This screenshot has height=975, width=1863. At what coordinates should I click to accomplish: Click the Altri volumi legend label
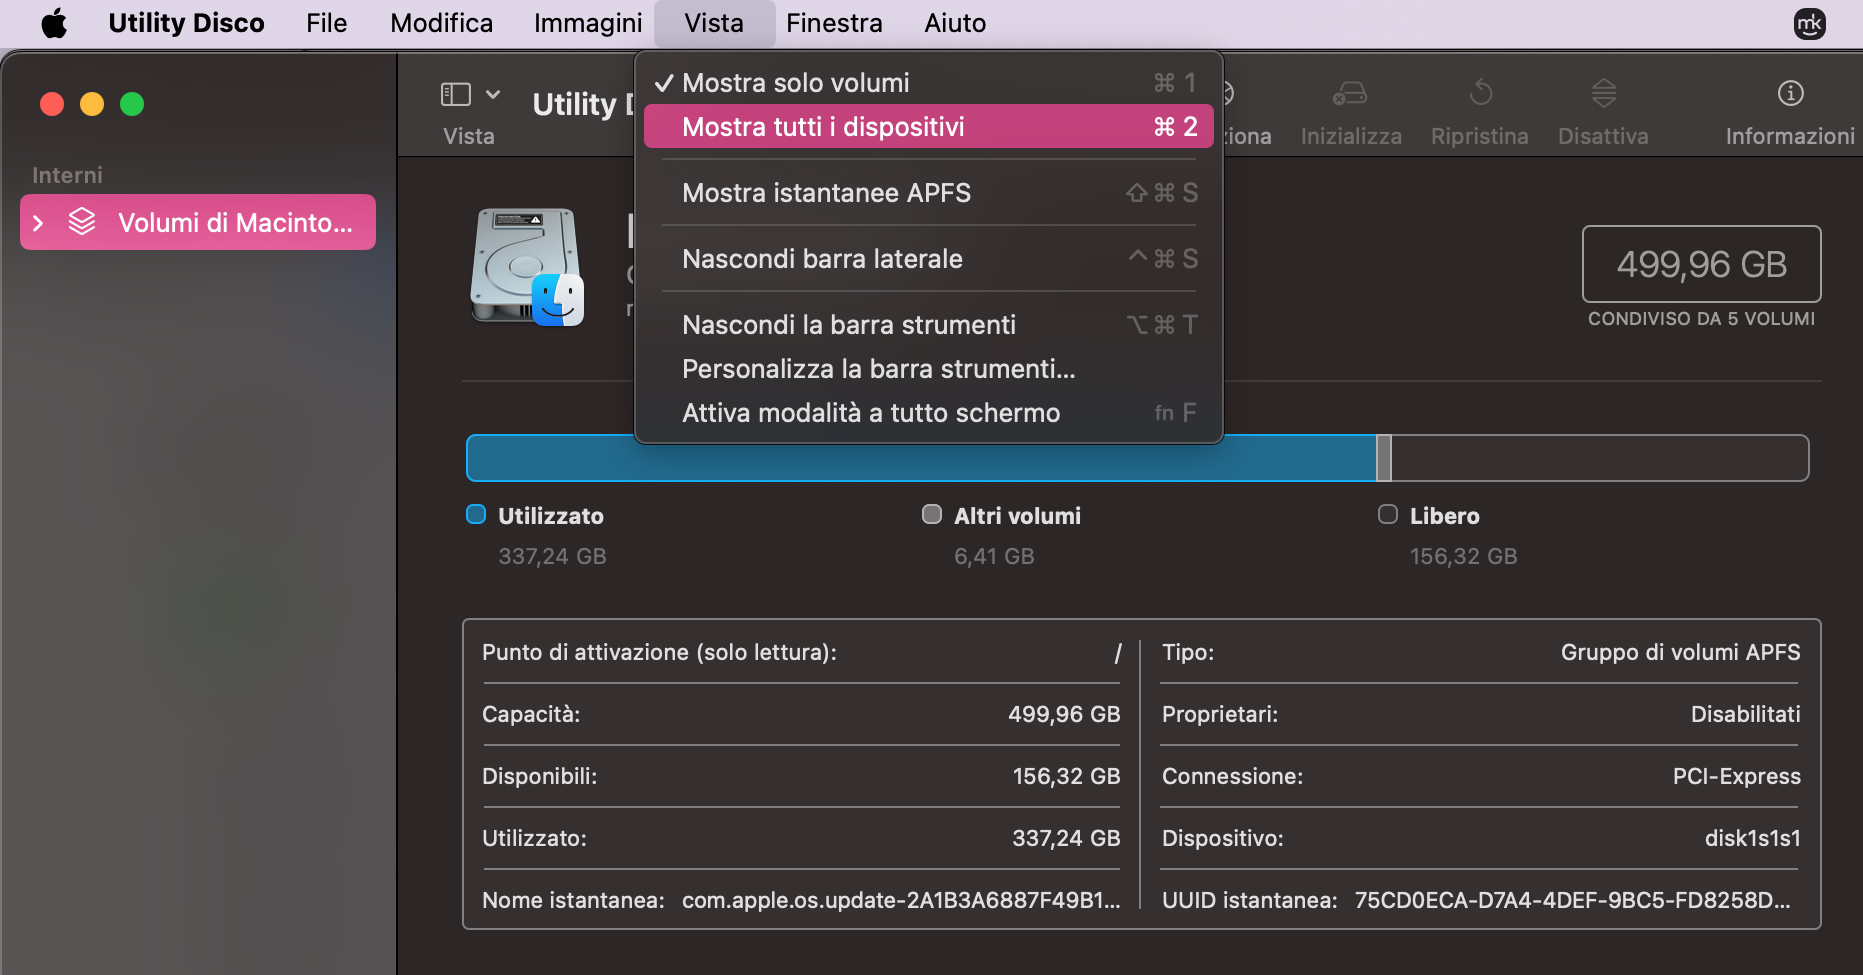point(1017,516)
